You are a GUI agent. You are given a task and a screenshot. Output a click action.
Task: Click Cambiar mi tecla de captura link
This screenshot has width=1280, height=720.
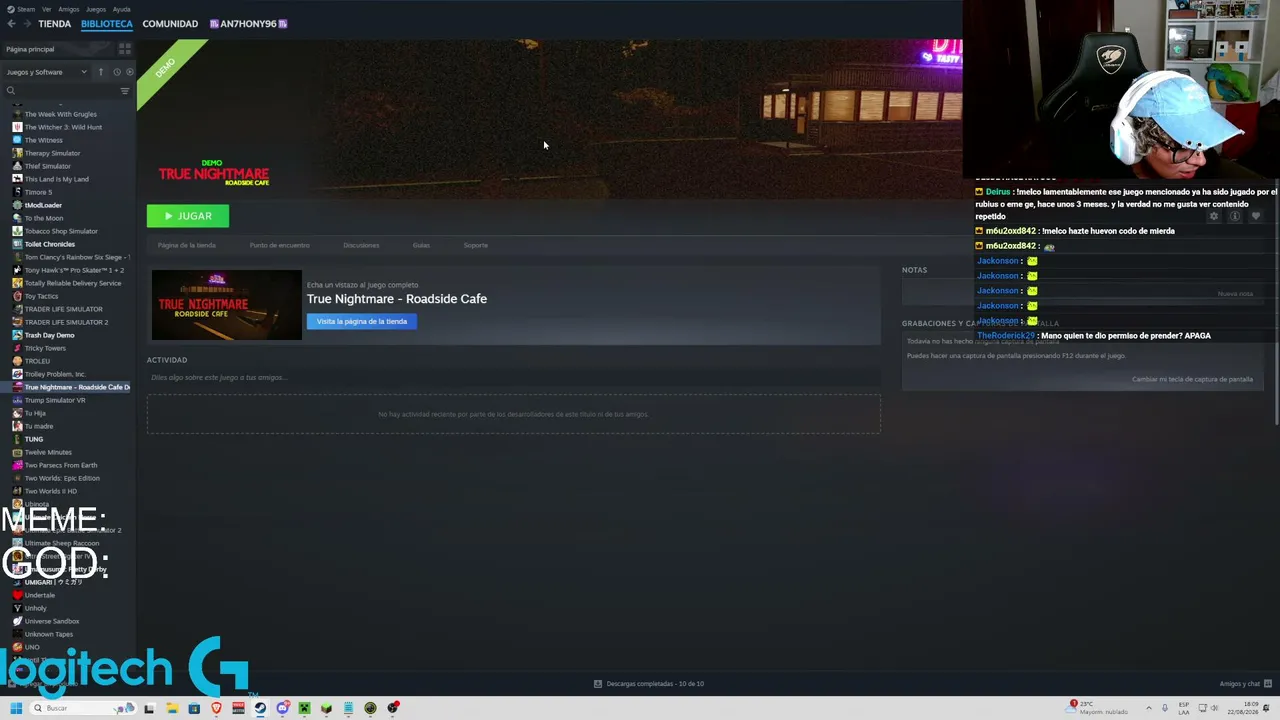point(1192,380)
